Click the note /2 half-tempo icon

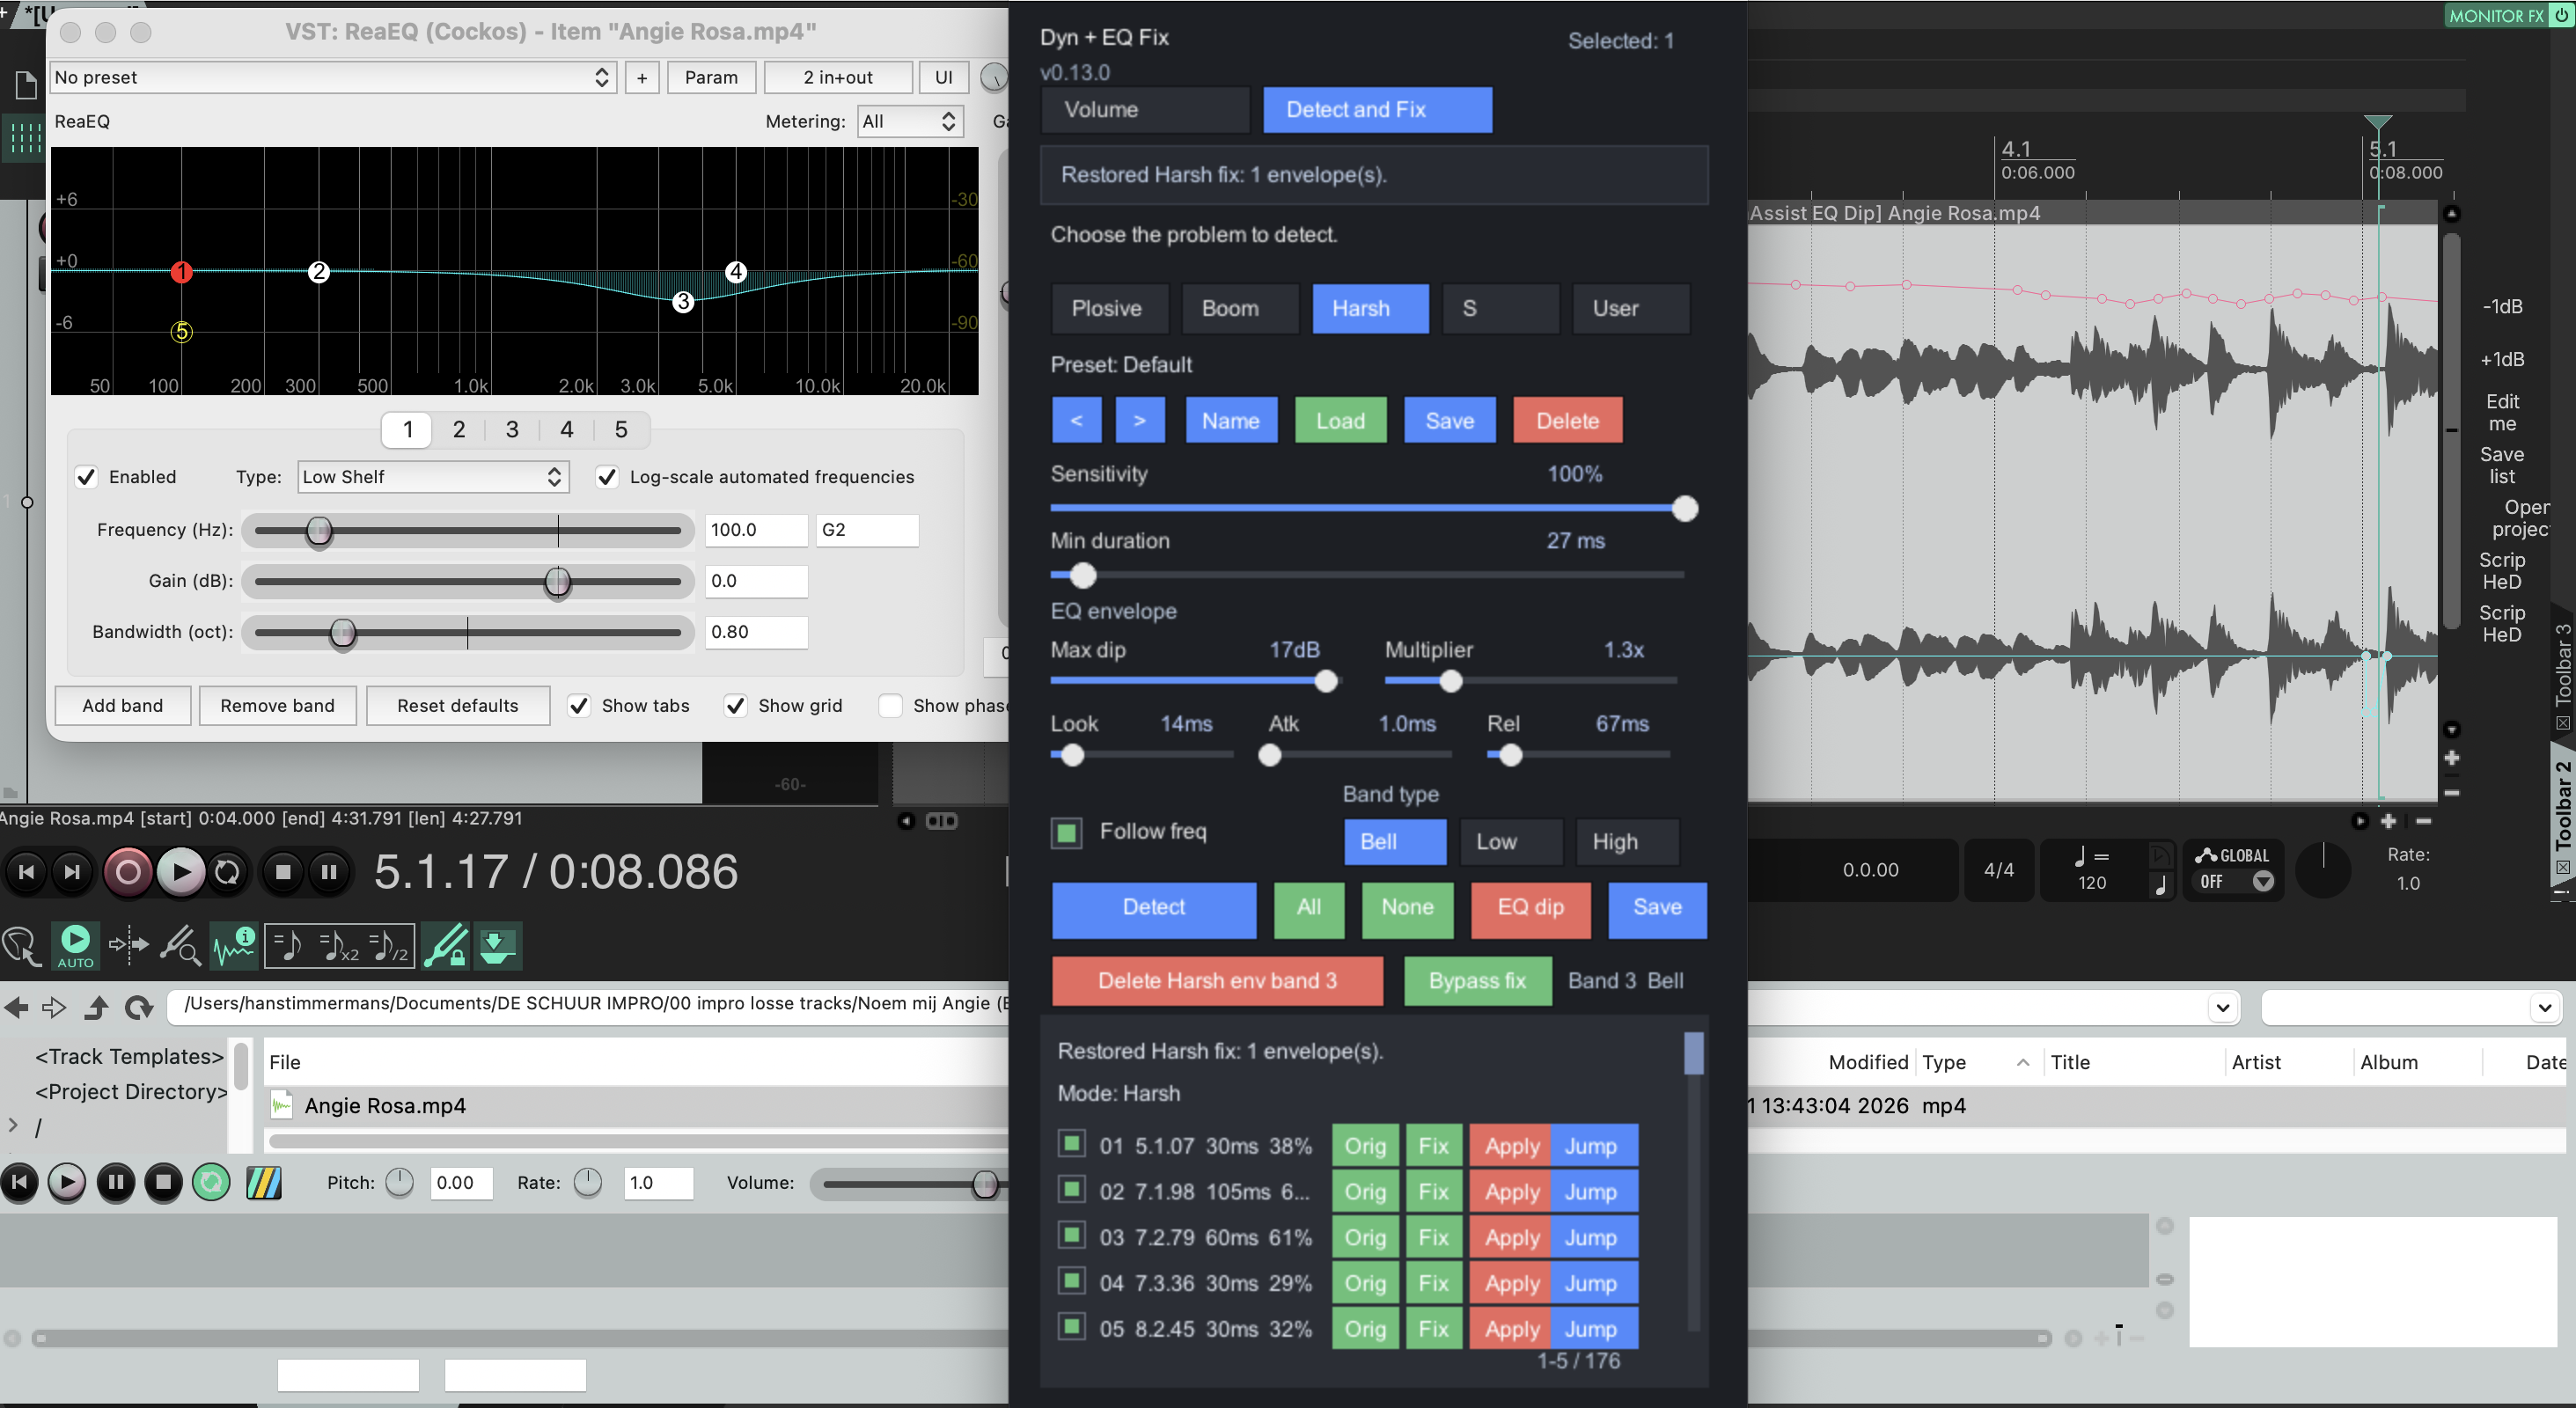click(x=389, y=946)
